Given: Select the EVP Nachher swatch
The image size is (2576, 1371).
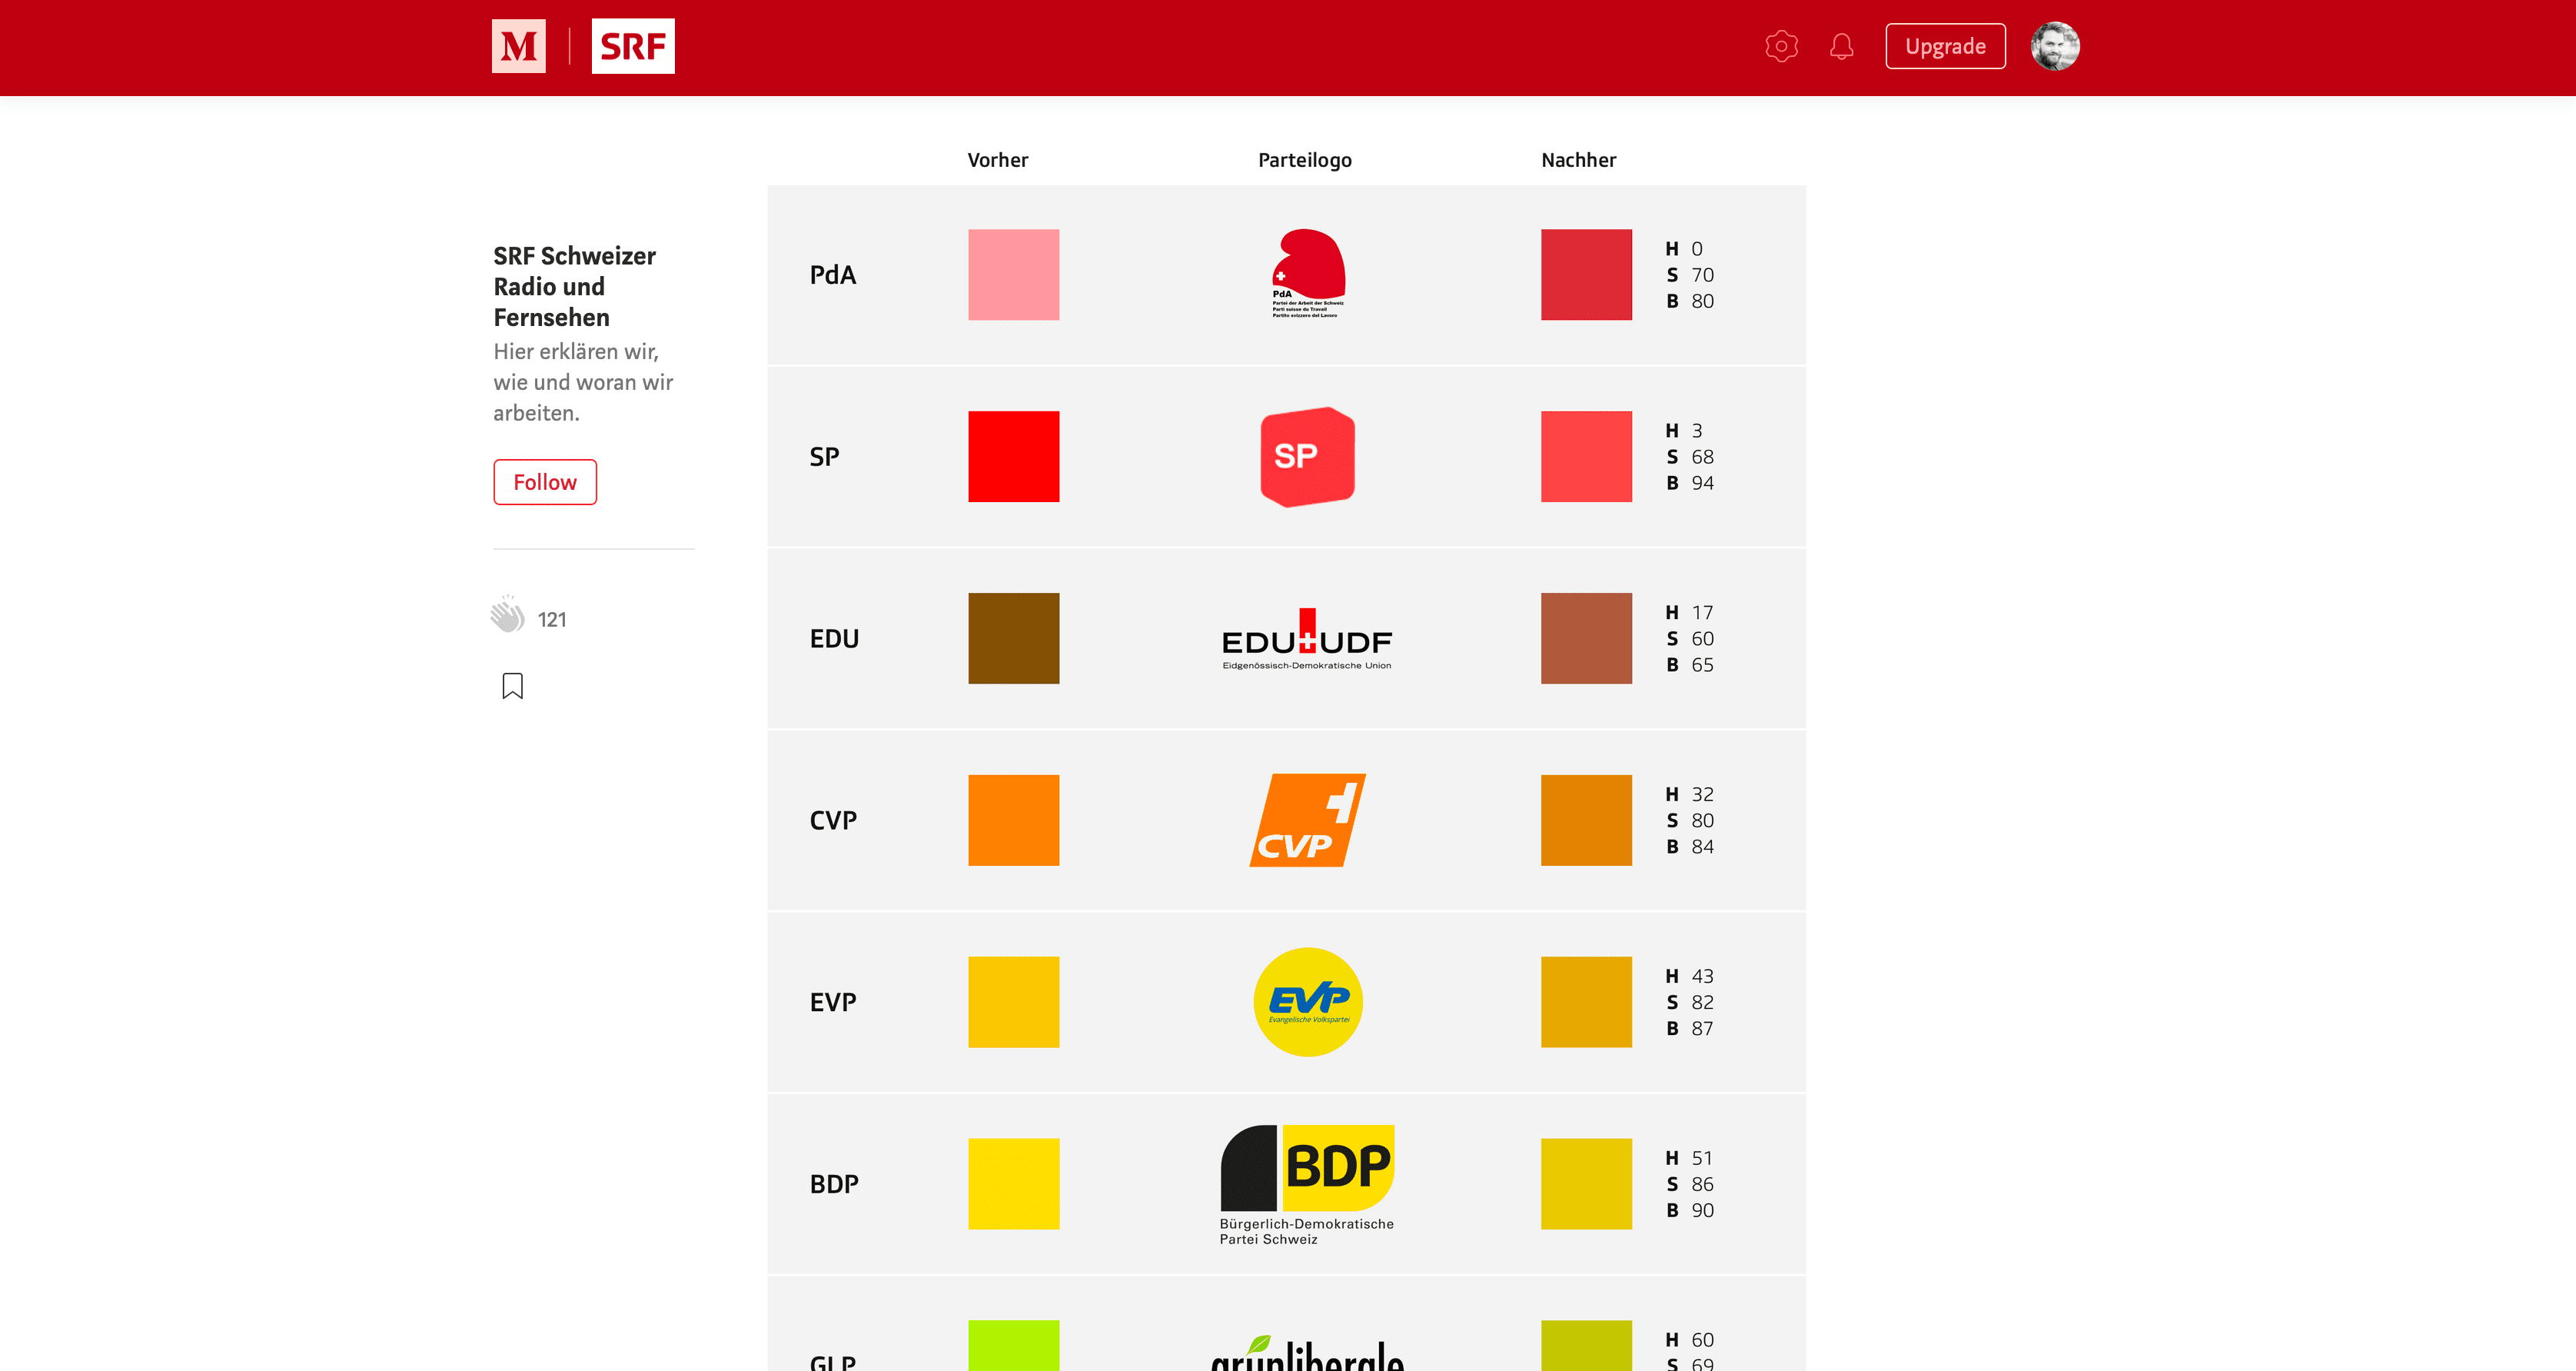Looking at the screenshot, I should tap(1586, 1002).
